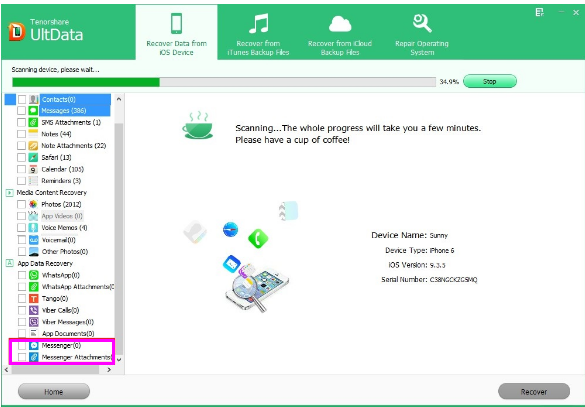Click the Home button
Image resolution: width=585 pixels, height=407 pixels.
(x=54, y=392)
